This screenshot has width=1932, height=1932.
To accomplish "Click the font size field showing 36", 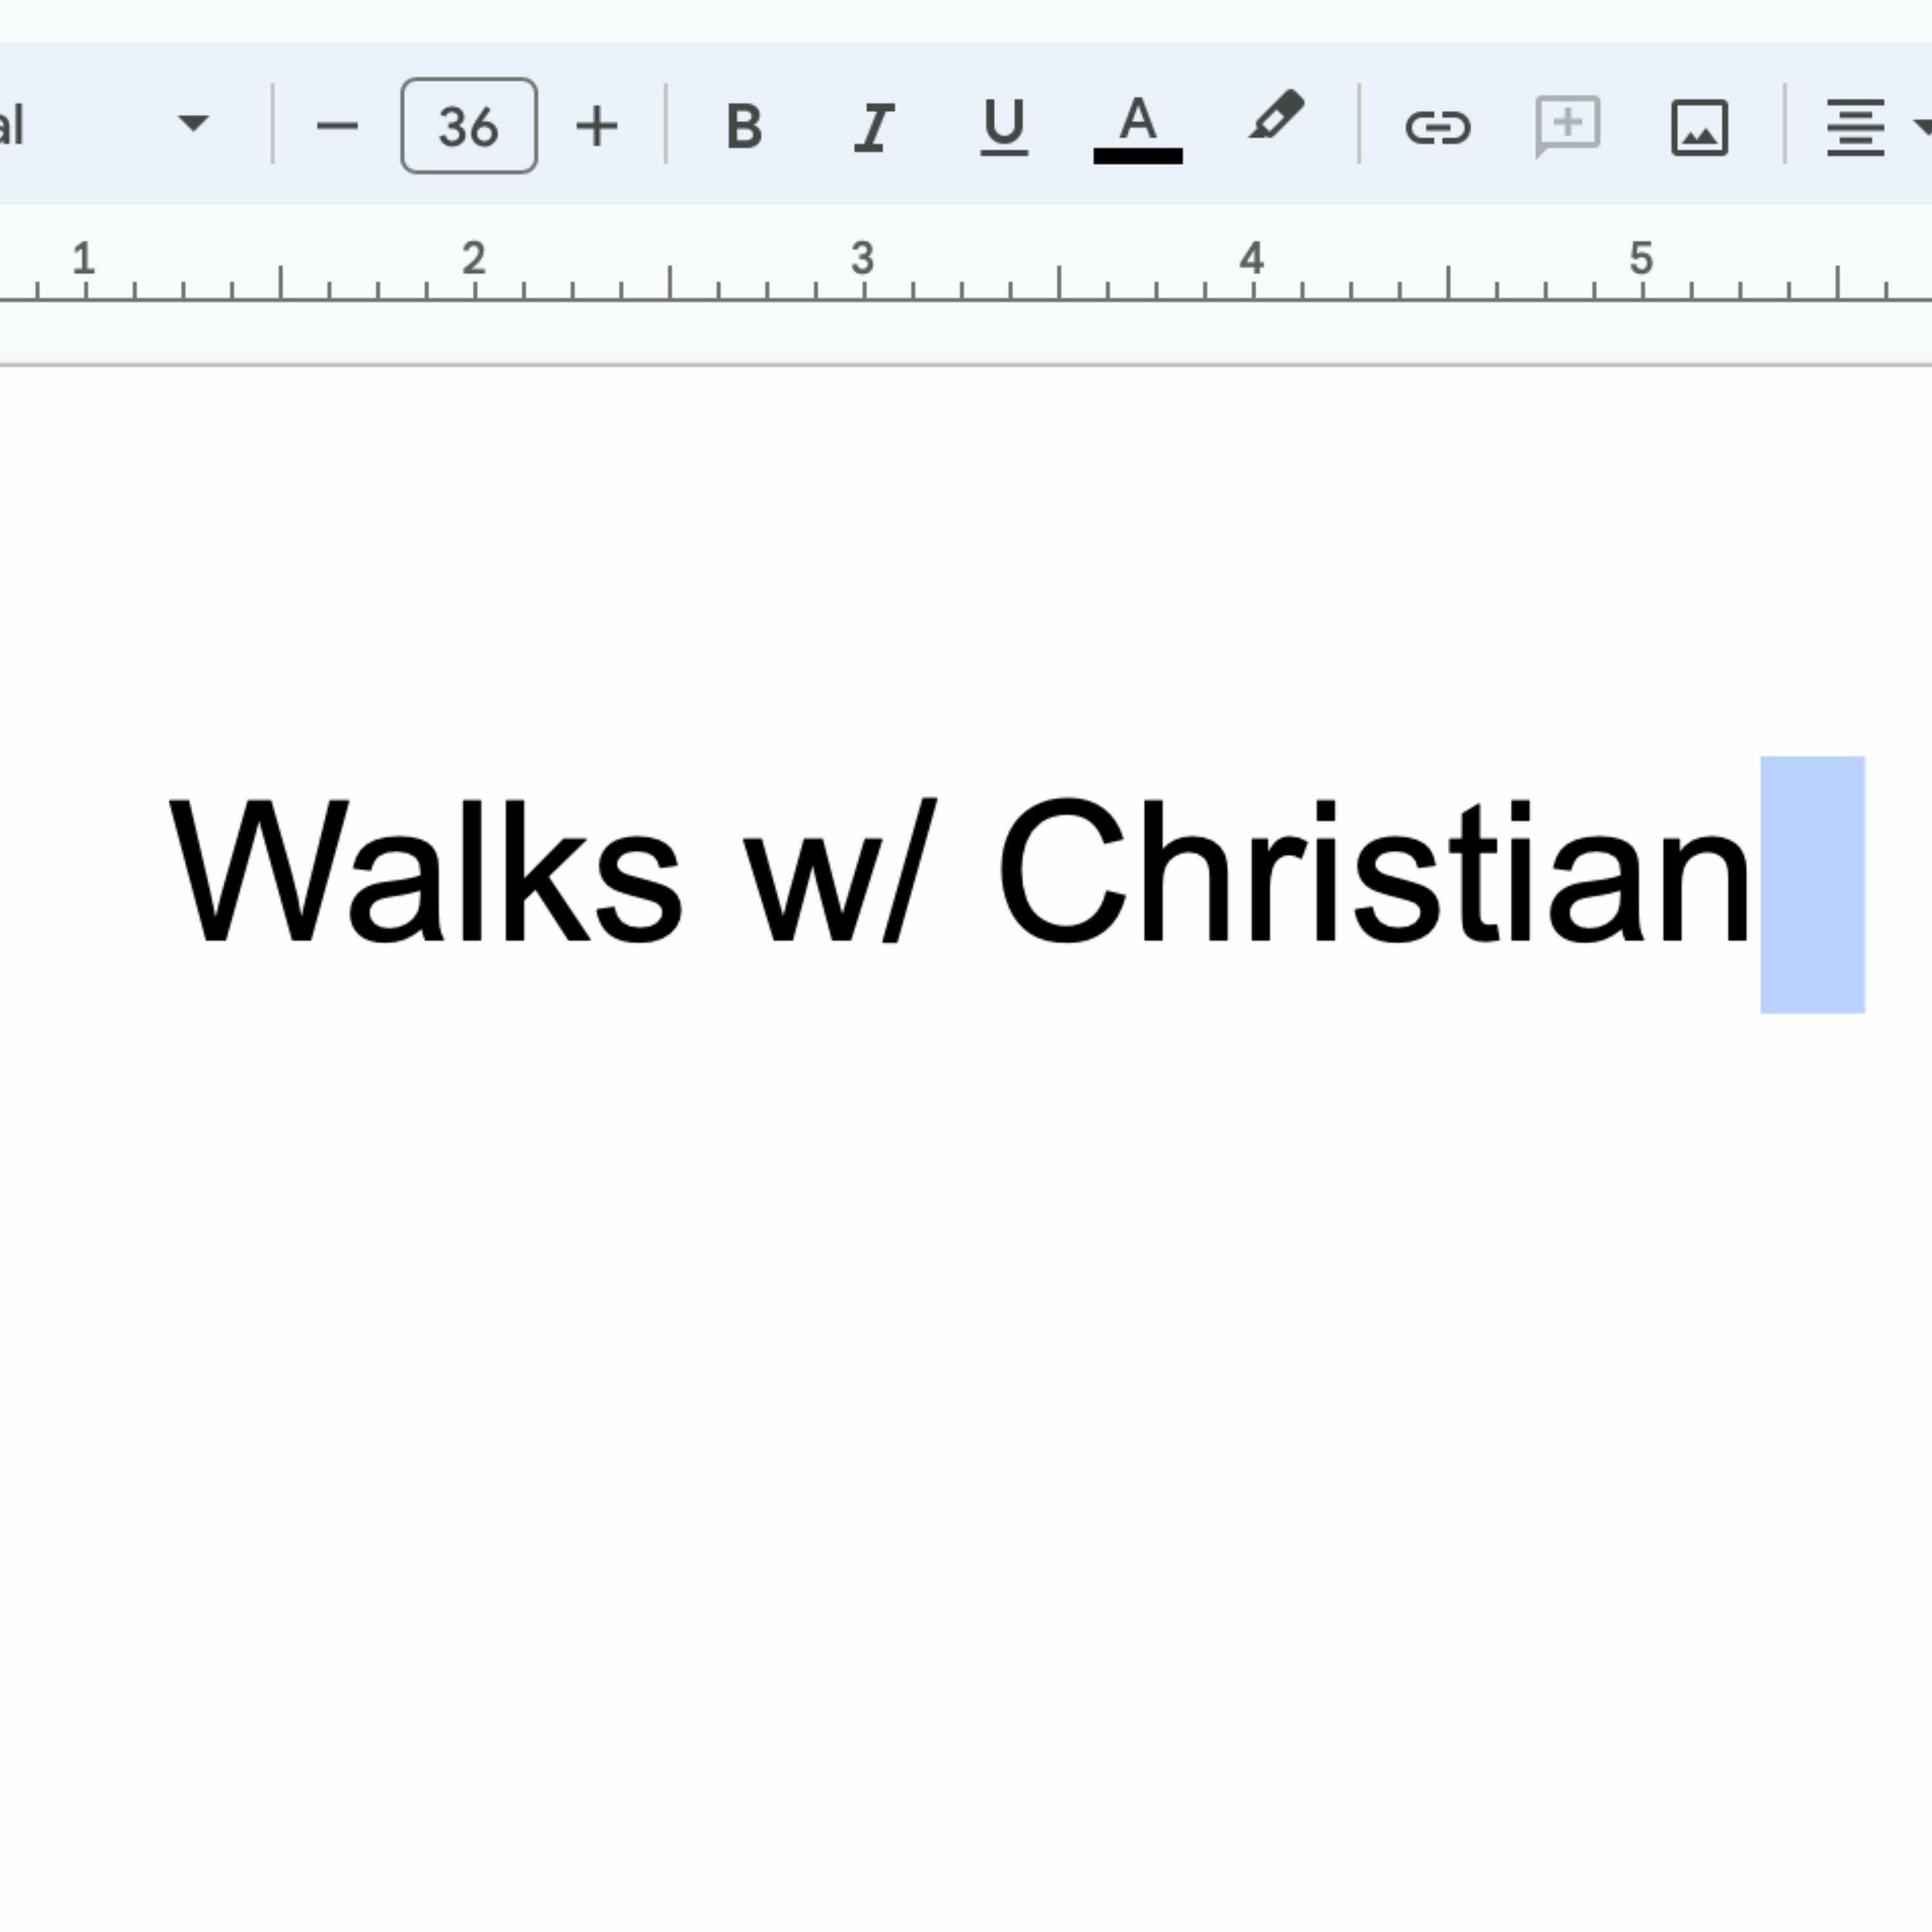I will coord(468,127).
